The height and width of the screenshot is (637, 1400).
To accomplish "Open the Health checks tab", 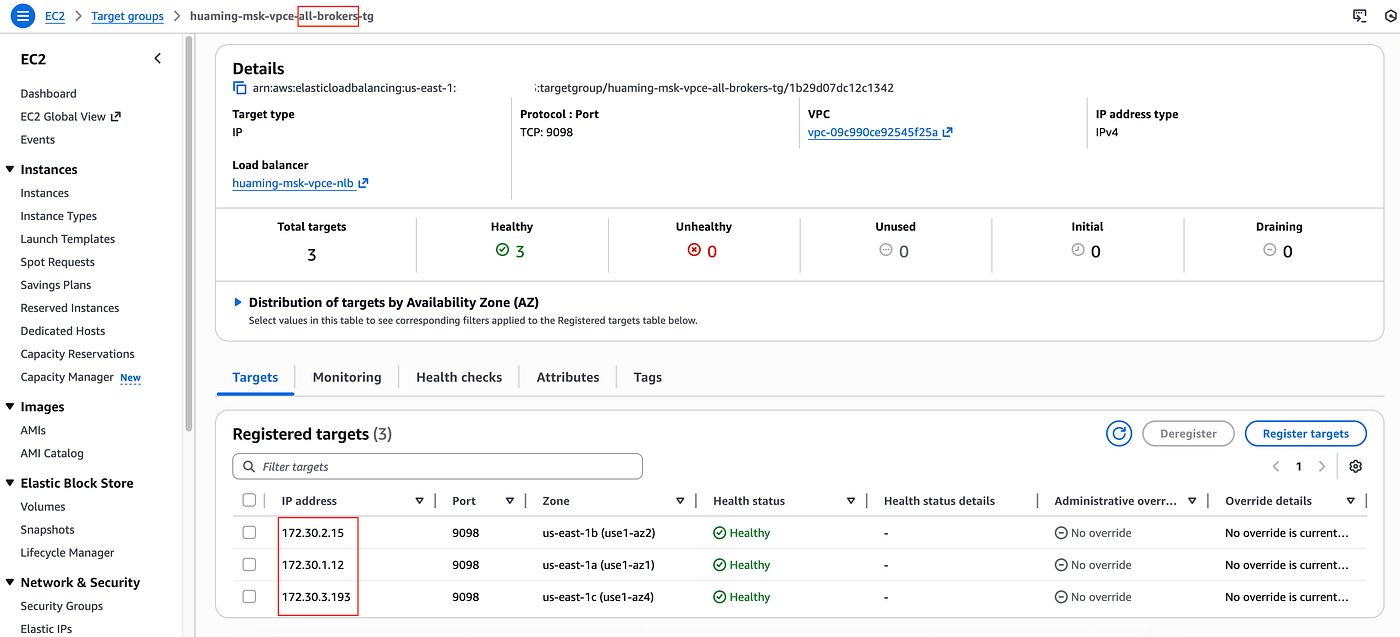I will coord(459,377).
